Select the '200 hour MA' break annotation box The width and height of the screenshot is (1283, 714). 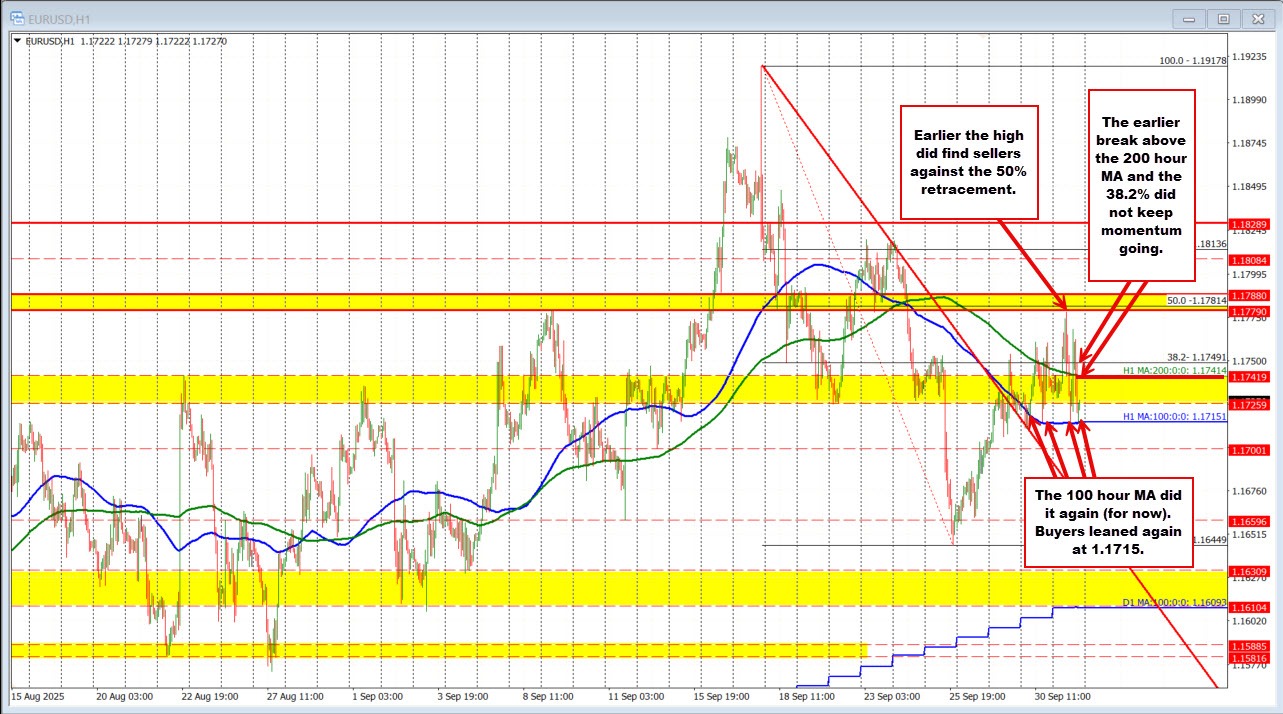1140,184
